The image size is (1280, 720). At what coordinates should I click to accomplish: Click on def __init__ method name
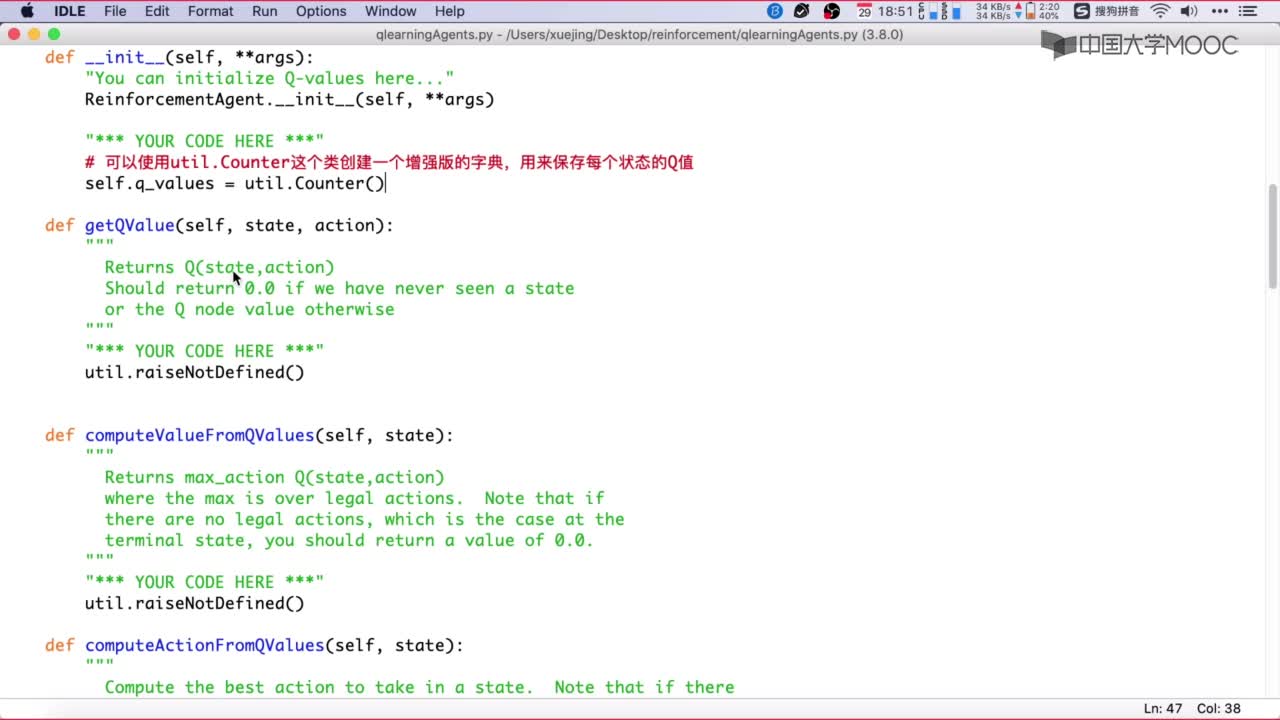[124, 57]
